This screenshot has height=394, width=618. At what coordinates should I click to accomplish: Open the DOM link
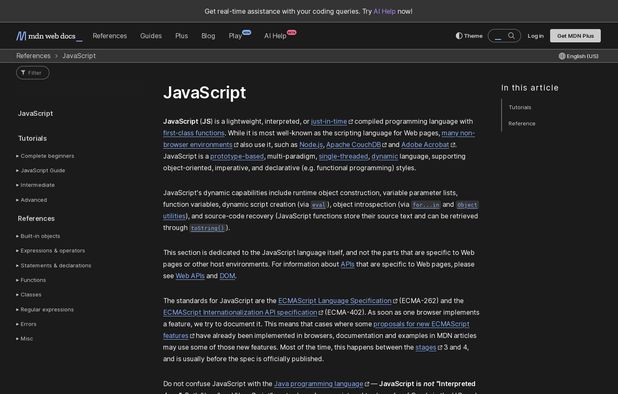(227, 276)
